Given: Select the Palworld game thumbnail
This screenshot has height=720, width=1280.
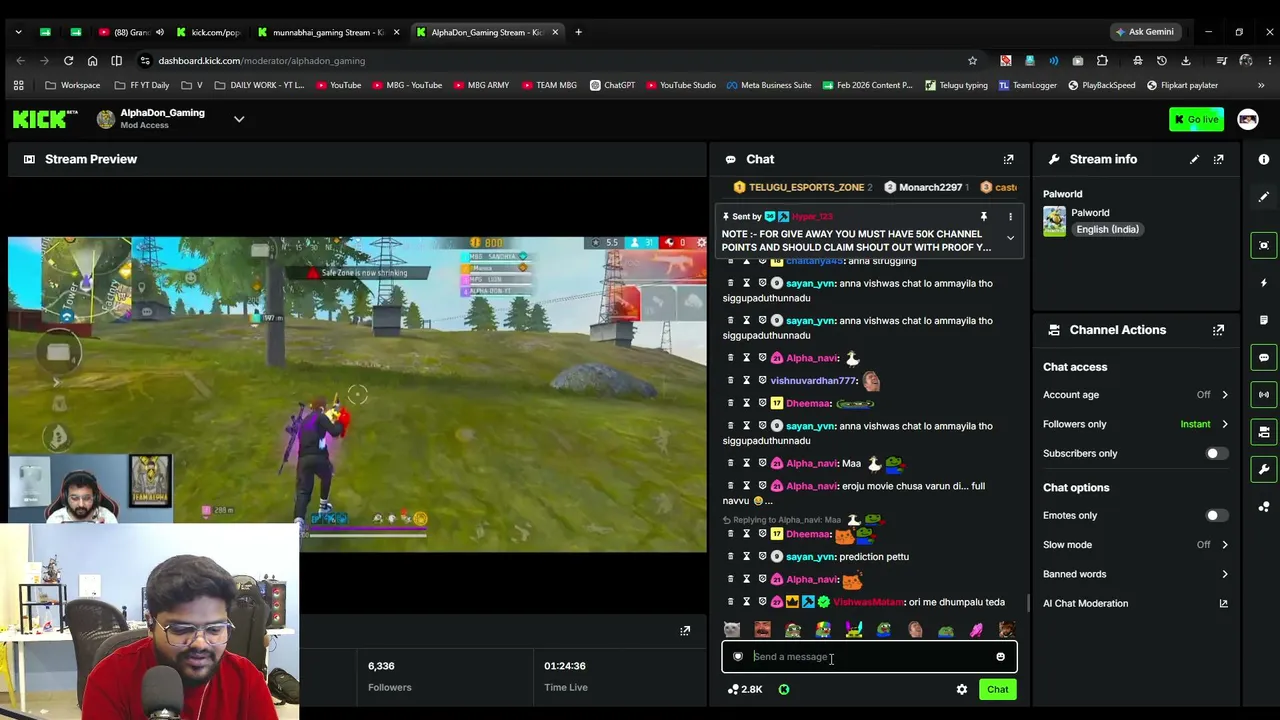Looking at the screenshot, I should [1054, 221].
